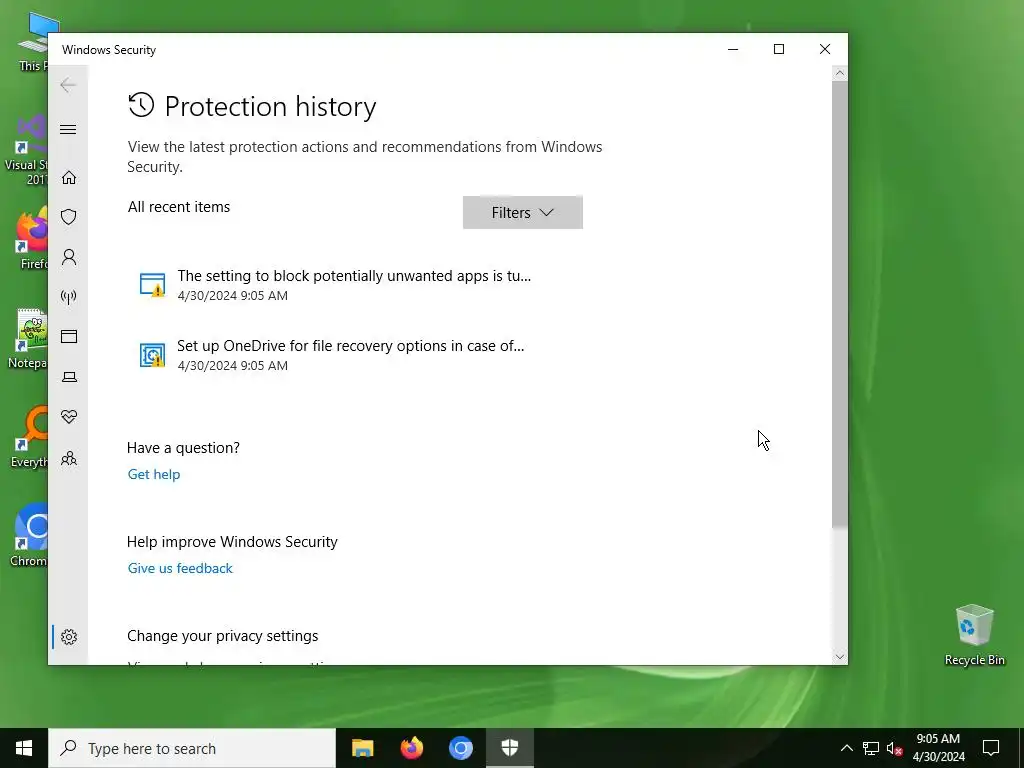
Task: Show hidden tray icons
Action: click(846, 748)
